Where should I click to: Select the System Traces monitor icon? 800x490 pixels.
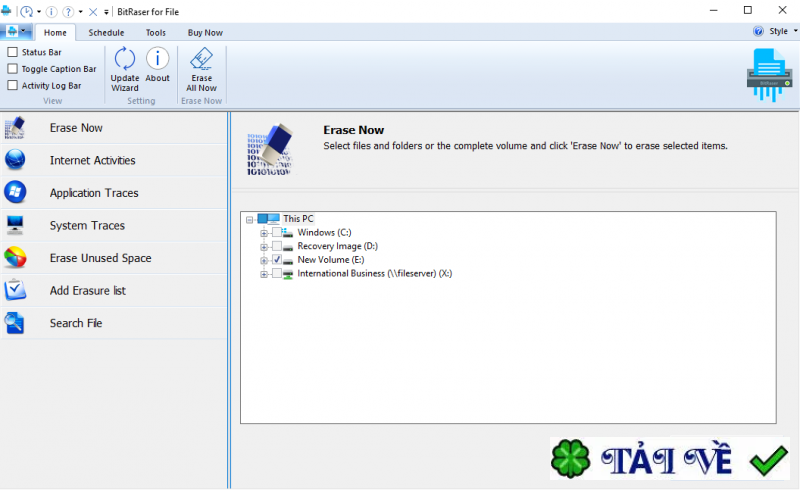(x=15, y=225)
